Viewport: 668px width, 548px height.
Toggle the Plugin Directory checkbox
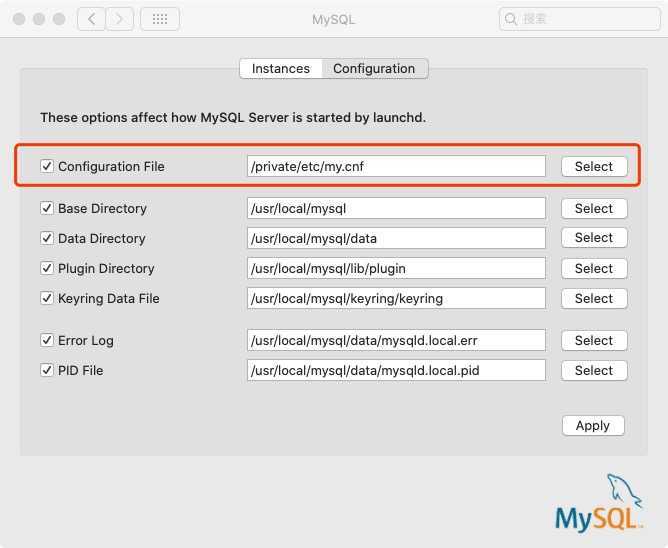tap(47, 268)
